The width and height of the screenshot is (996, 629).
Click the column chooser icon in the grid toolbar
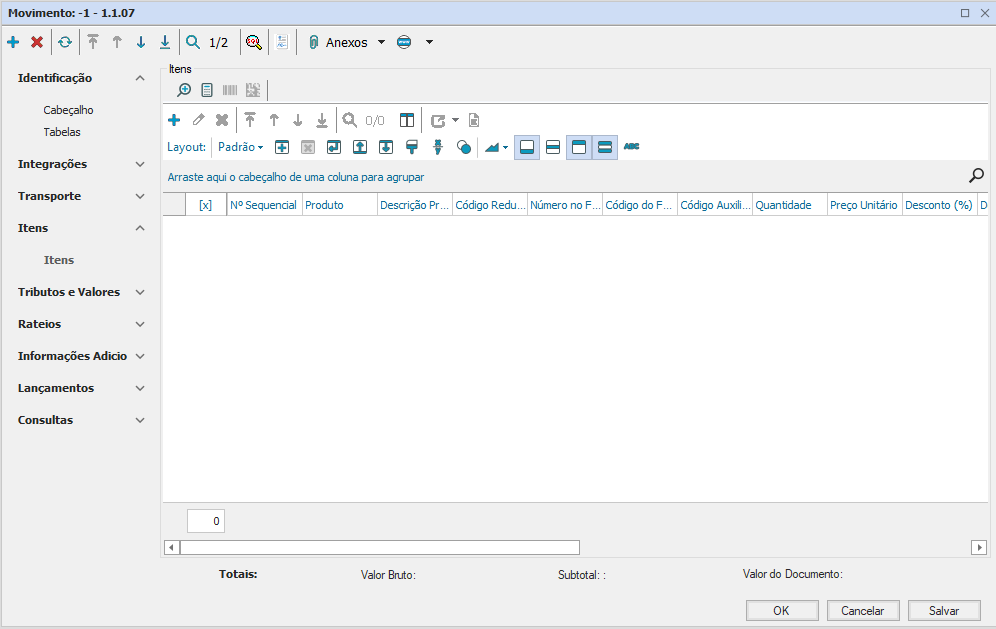pyautogui.click(x=407, y=120)
